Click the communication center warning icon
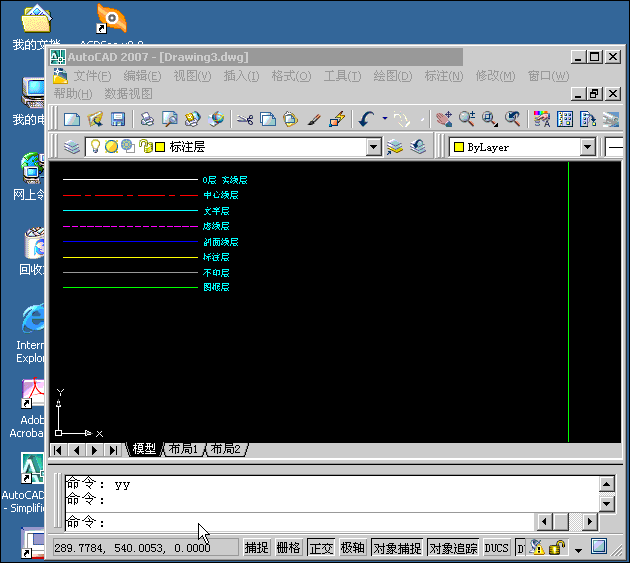 (537, 547)
